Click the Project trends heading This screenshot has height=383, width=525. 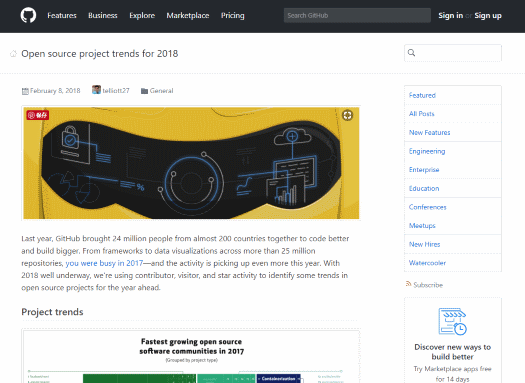click(x=52, y=312)
